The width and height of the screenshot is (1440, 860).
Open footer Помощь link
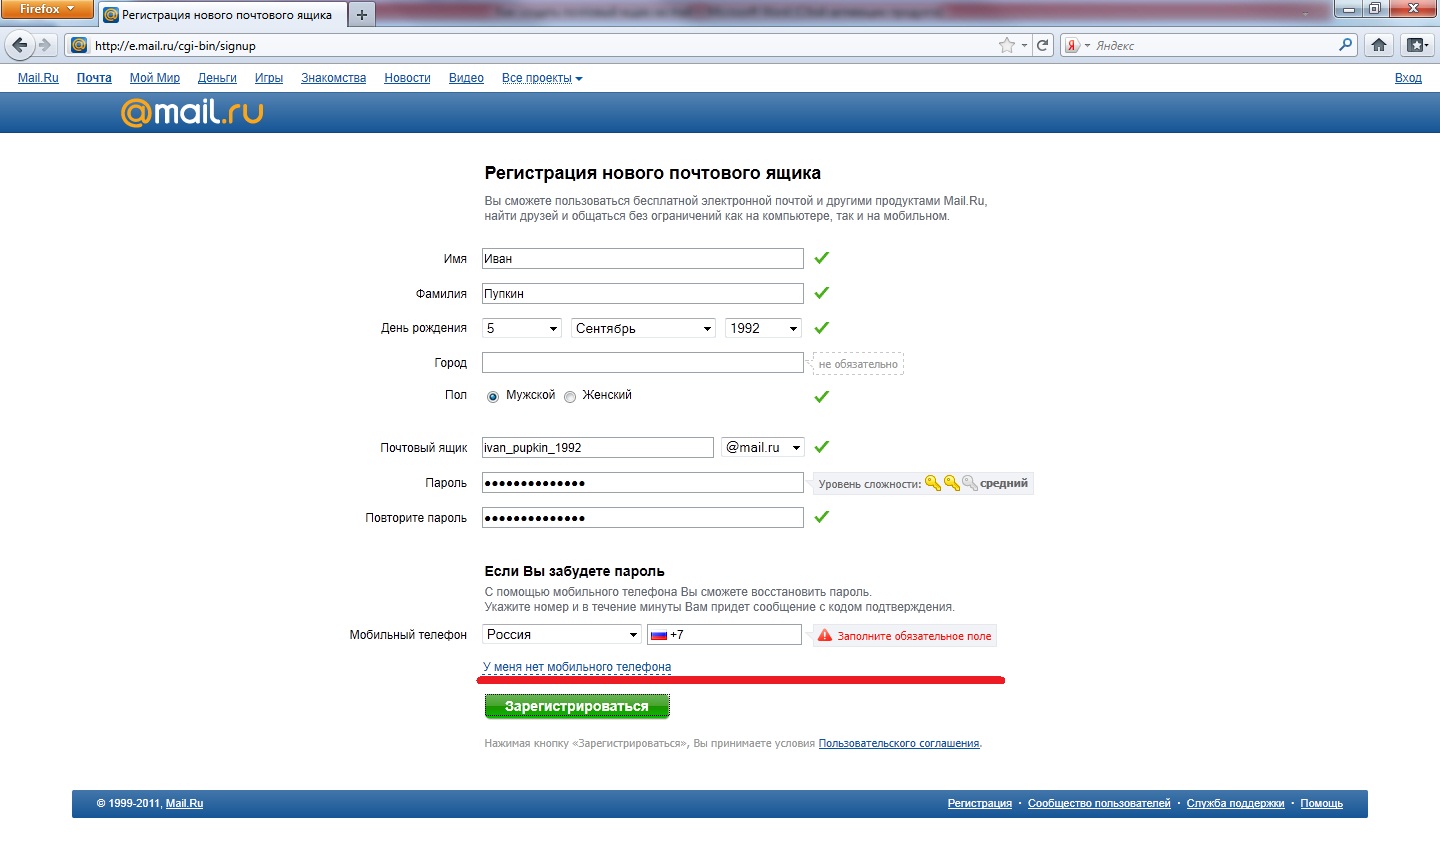tap(1321, 803)
